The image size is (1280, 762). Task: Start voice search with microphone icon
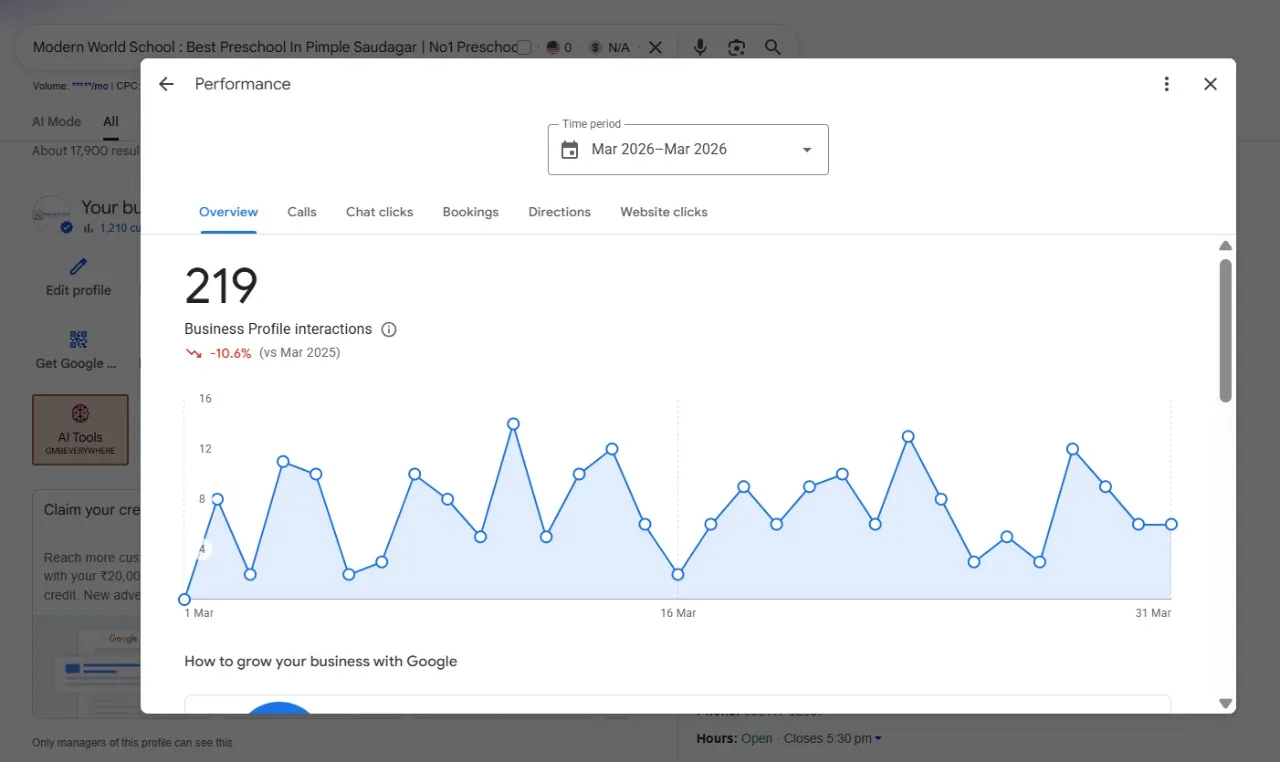[x=700, y=47]
